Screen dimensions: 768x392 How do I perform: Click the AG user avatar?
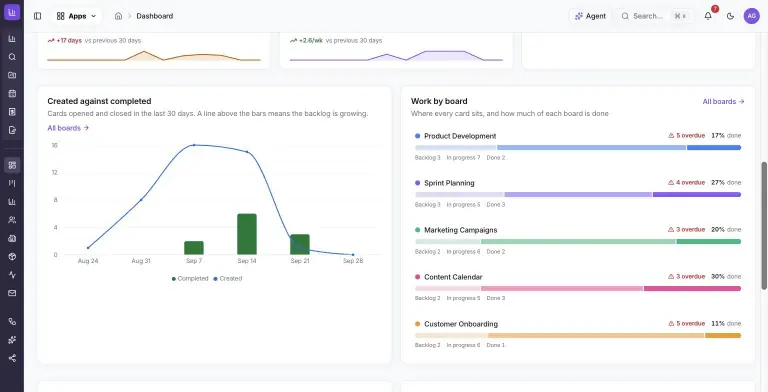click(751, 16)
